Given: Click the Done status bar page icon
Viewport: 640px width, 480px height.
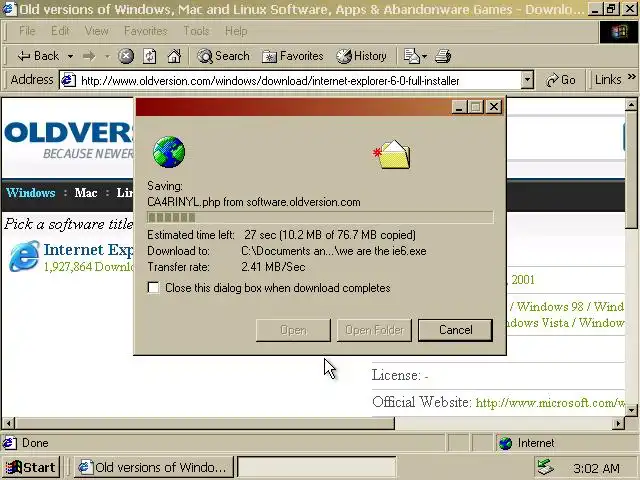Looking at the screenshot, I should pyautogui.click(x=10, y=443).
